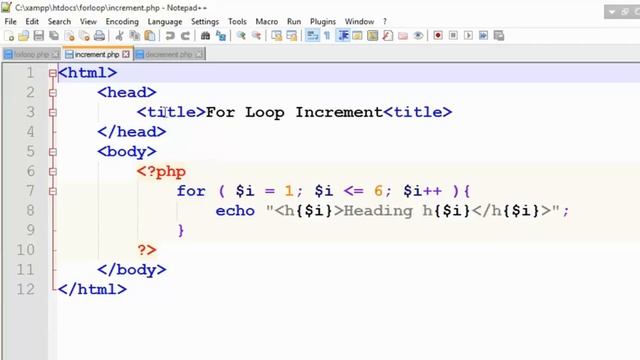
Task: Click the Close document toolbar icon
Action: coord(69,36)
